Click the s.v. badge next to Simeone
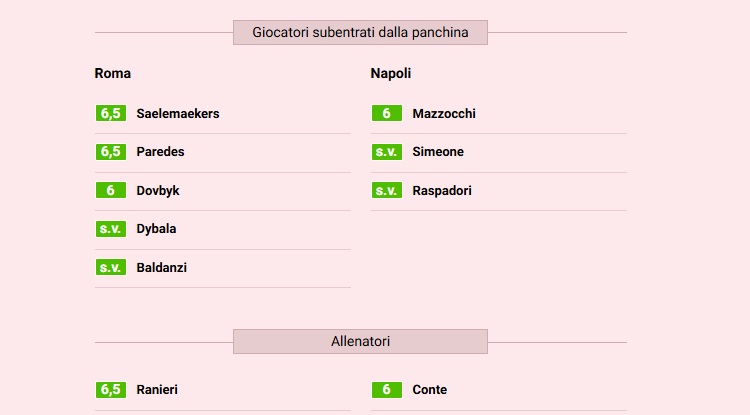 coord(386,152)
